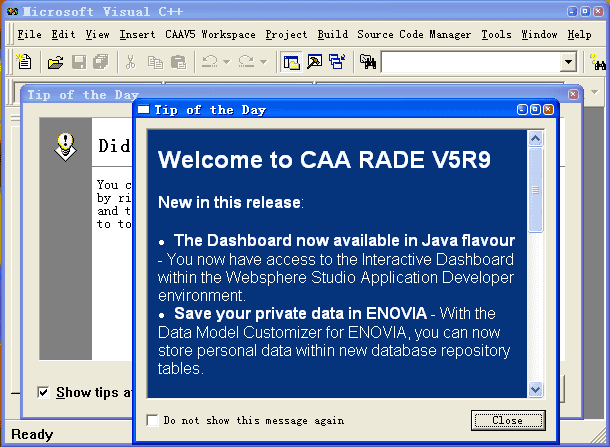
Task: Open the Undo history dropdown arrow
Action: tap(227, 62)
